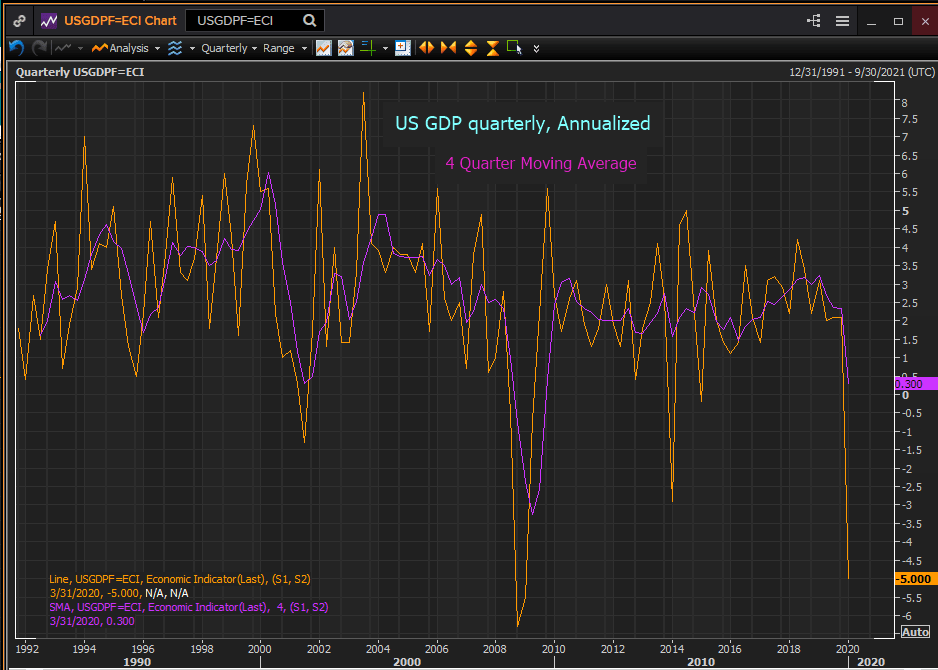Click the date range 12/31/1991 - 9/30/2021 text
The height and width of the screenshot is (670, 938).
[x=861, y=72]
